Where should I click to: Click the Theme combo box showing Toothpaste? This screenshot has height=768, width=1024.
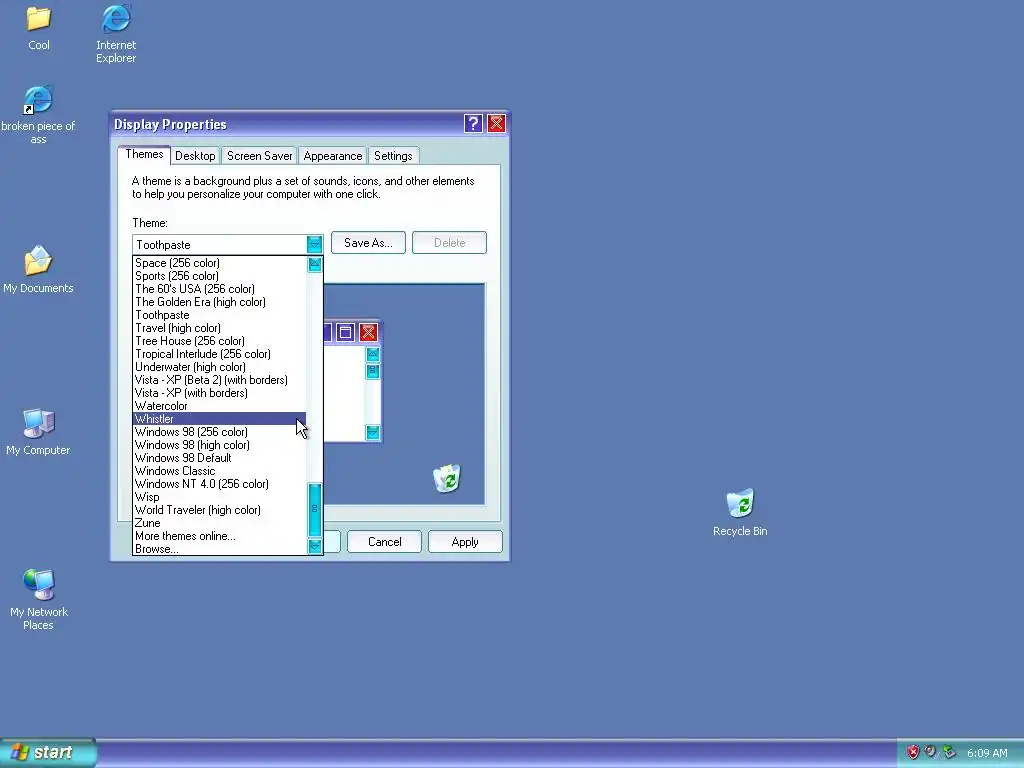(227, 244)
